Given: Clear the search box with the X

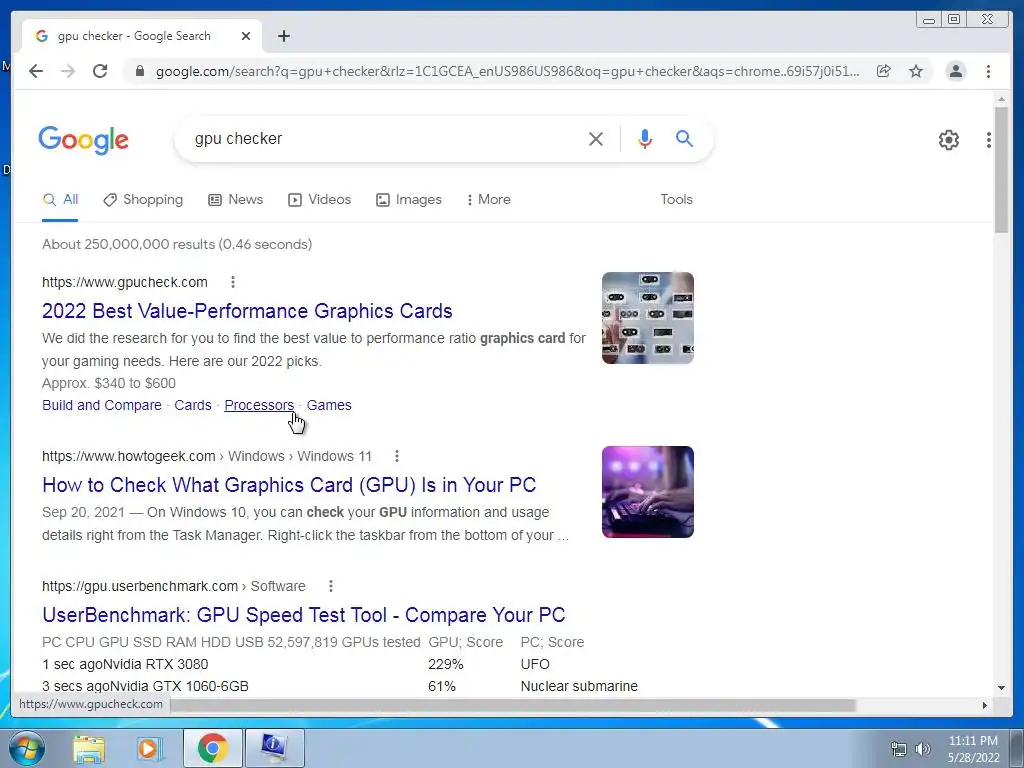Looking at the screenshot, I should (596, 139).
